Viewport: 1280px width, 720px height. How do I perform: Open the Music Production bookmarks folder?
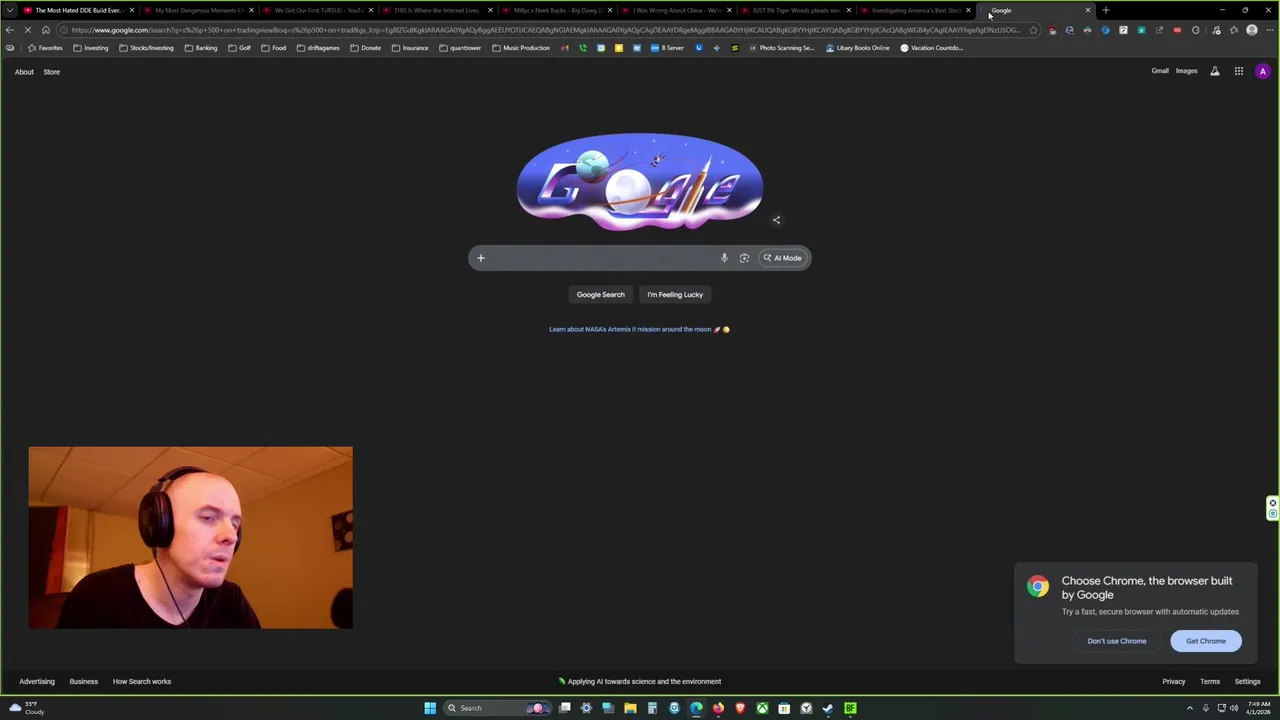(x=520, y=48)
